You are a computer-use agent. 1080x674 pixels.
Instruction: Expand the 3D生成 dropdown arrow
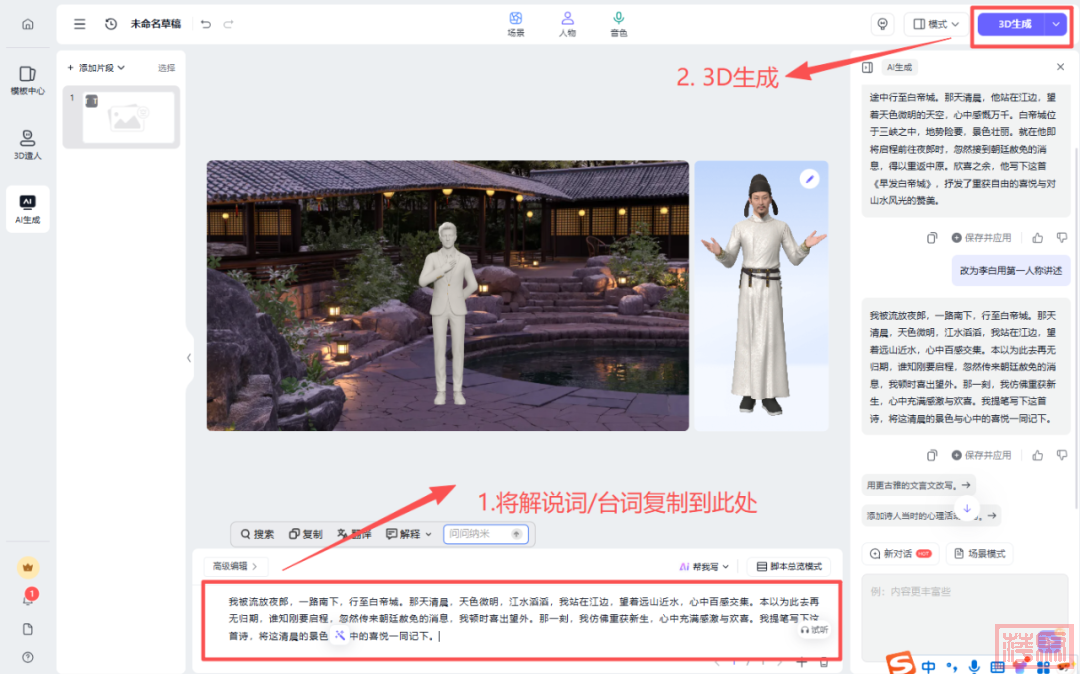click(1057, 24)
